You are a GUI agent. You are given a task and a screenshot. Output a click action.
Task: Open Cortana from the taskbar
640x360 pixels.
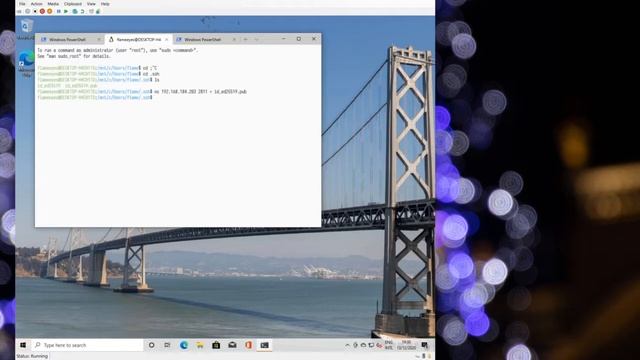coord(151,345)
